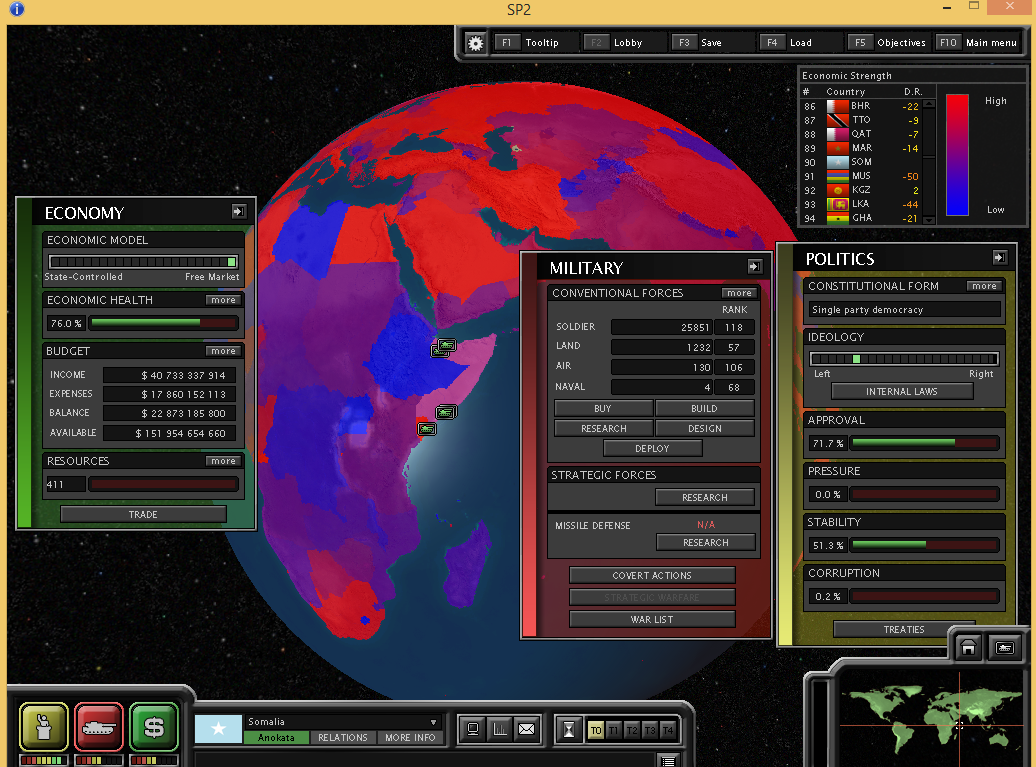Click the red tank Military icon

99,727
